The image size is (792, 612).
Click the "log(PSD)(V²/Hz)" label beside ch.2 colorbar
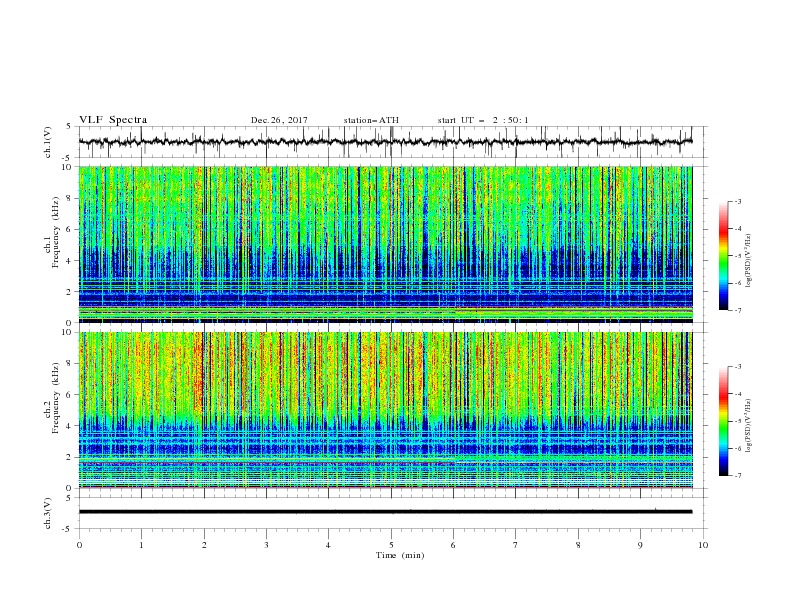(749, 426)
